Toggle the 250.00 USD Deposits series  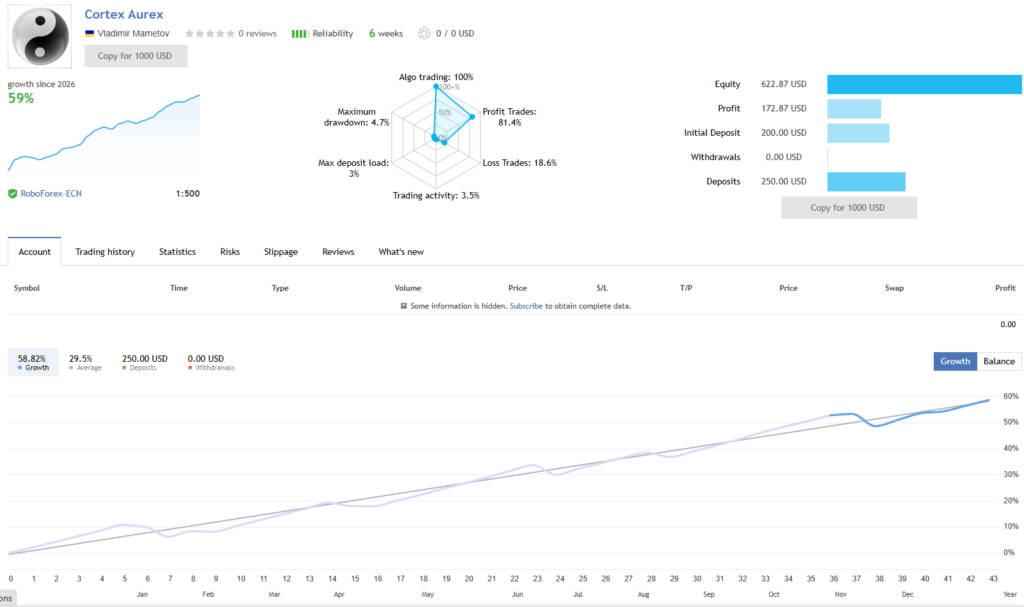pos(144,363)
